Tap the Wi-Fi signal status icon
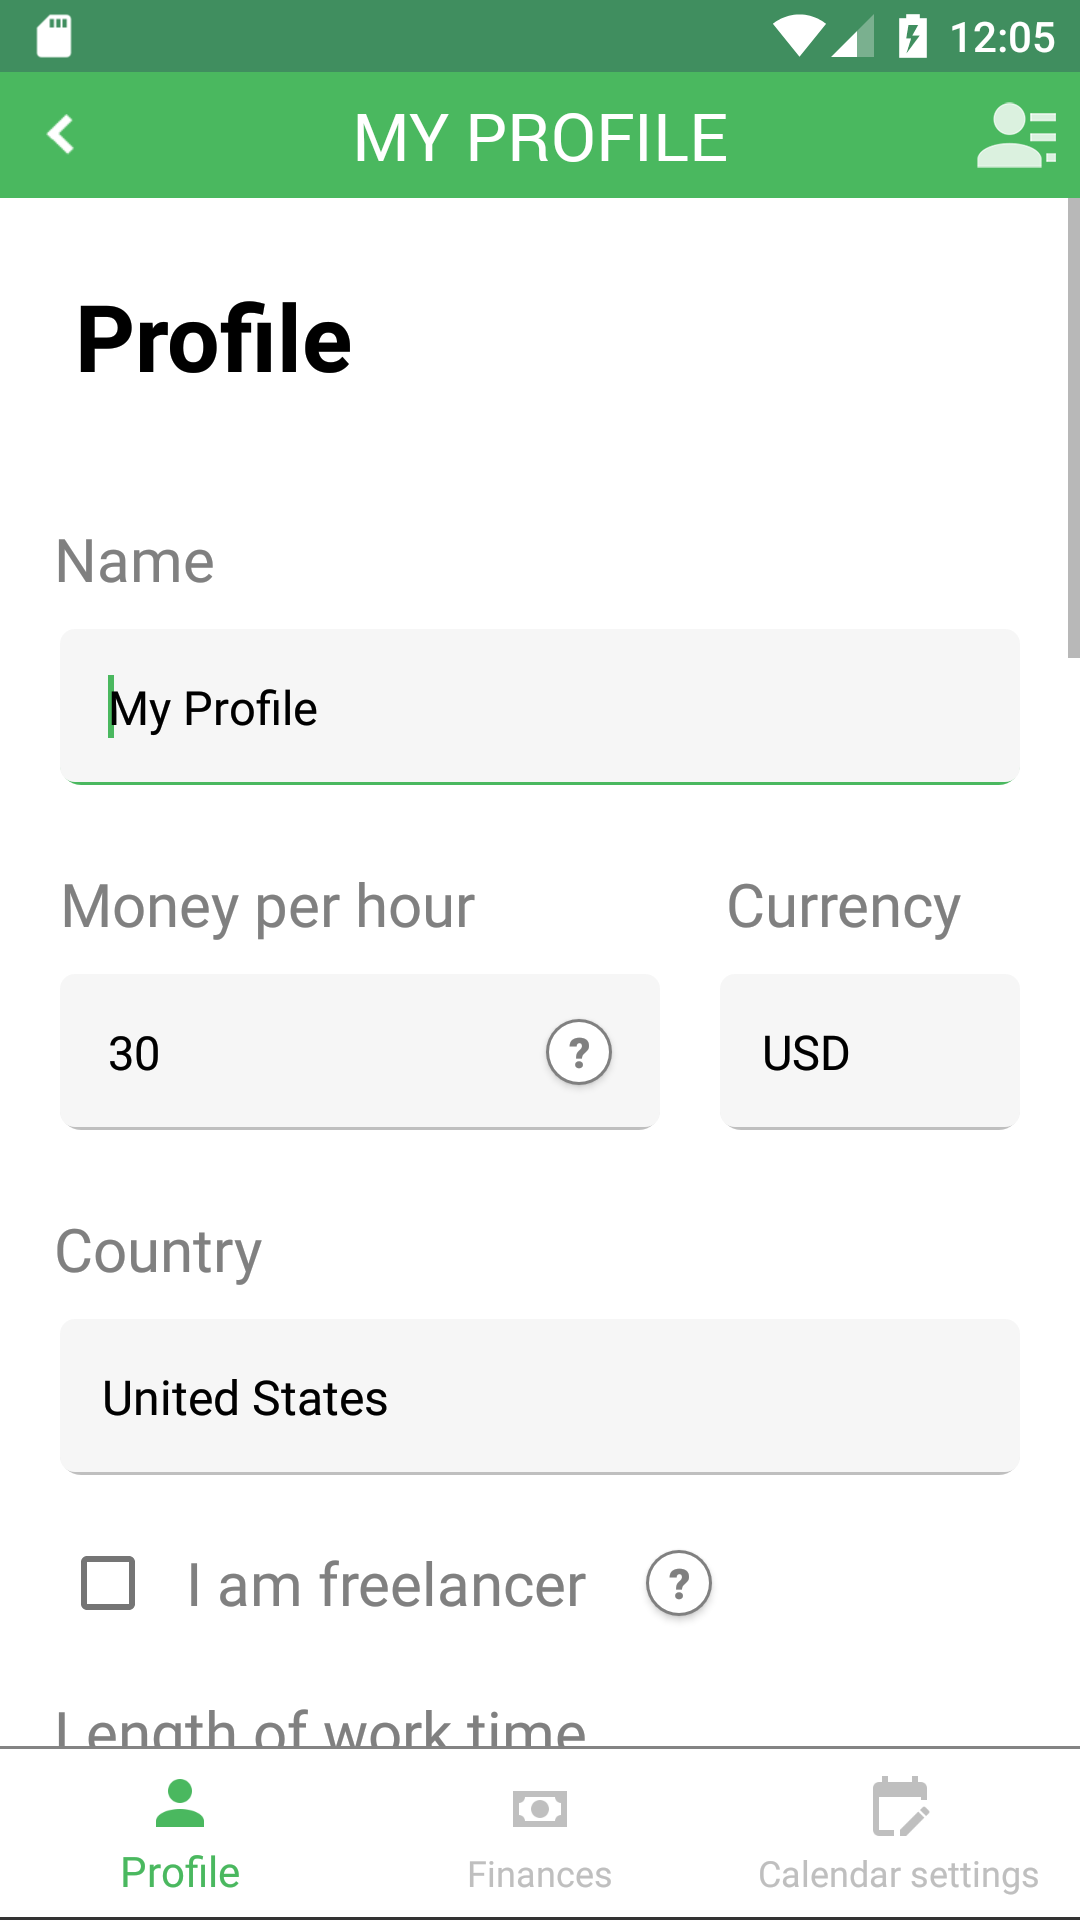The image size is (1080, 1920). (799, 36)
